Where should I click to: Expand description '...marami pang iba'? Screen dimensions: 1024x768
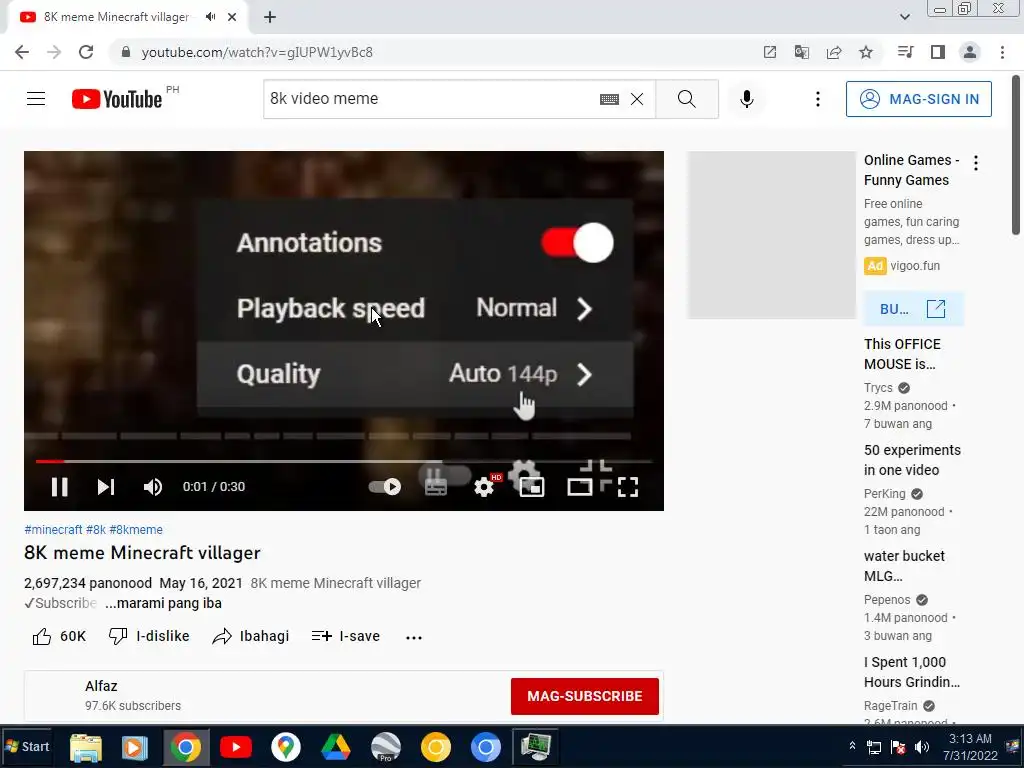click(x=163, y=603)
